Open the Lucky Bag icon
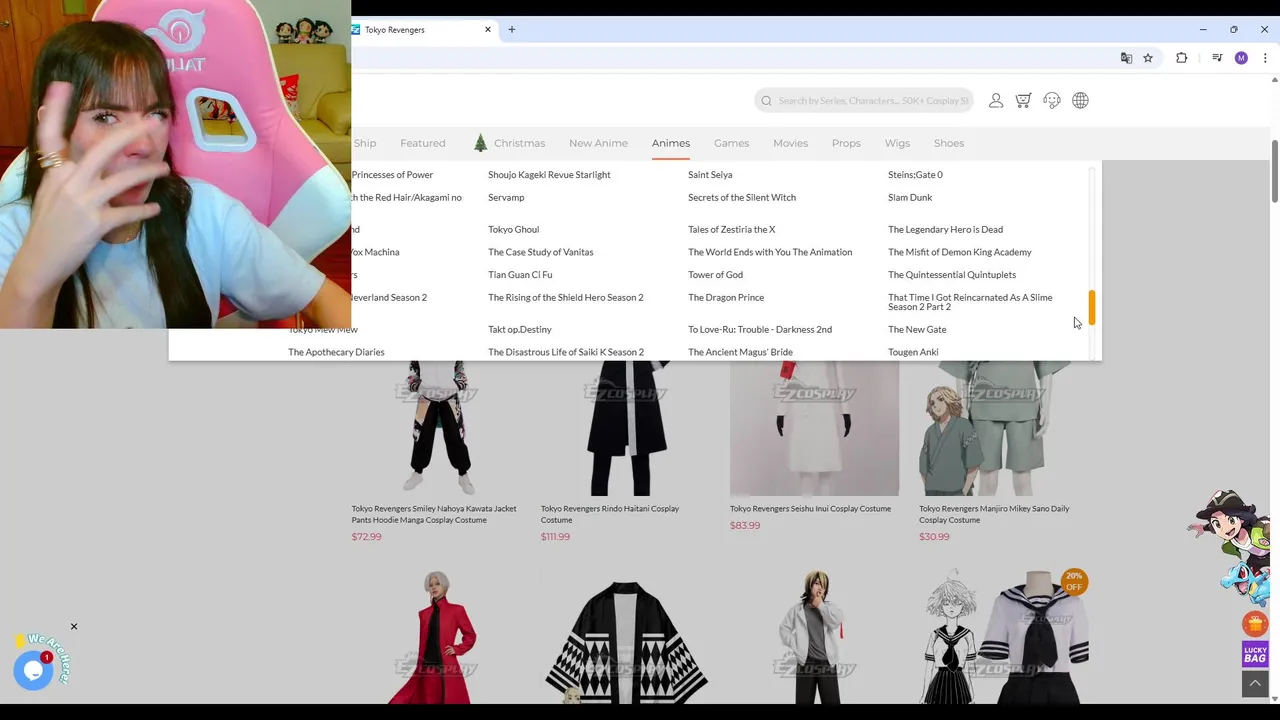The height and width of the screenshot is (720, 1280). click(x=1255, y=655)
